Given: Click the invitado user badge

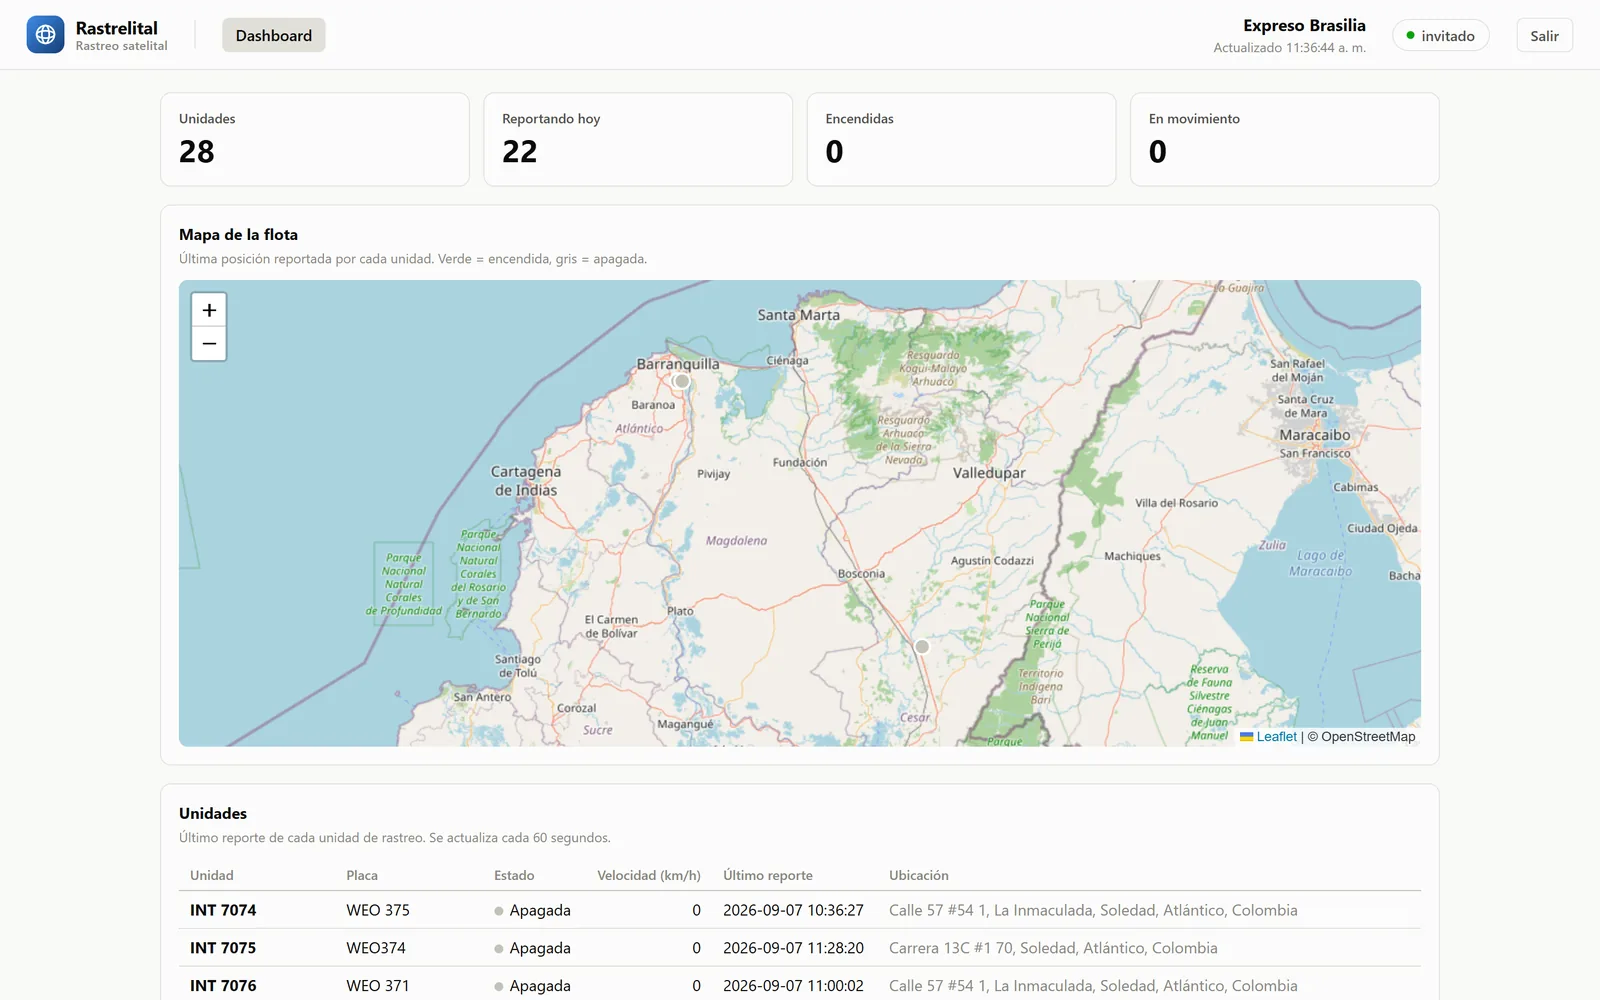Looking at the screenshot, I should 1440,35.
